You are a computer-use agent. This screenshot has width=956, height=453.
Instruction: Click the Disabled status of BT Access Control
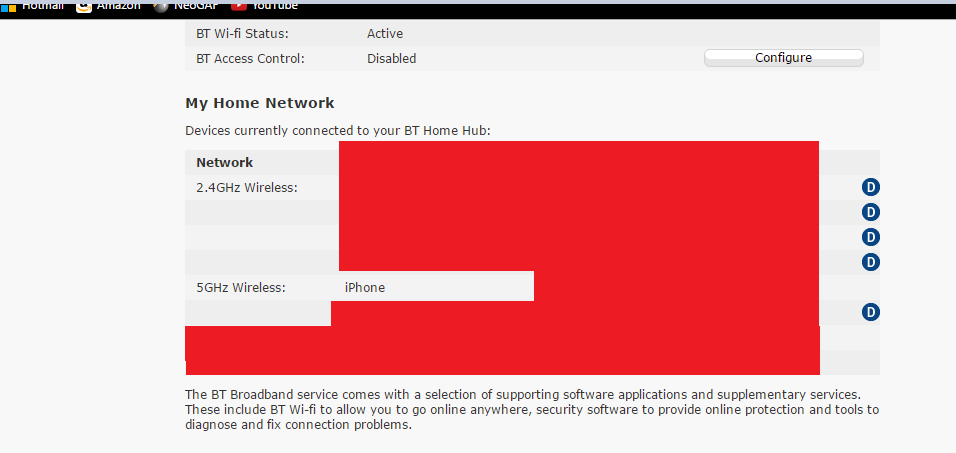pyautogui.click(x=391, y=59)
